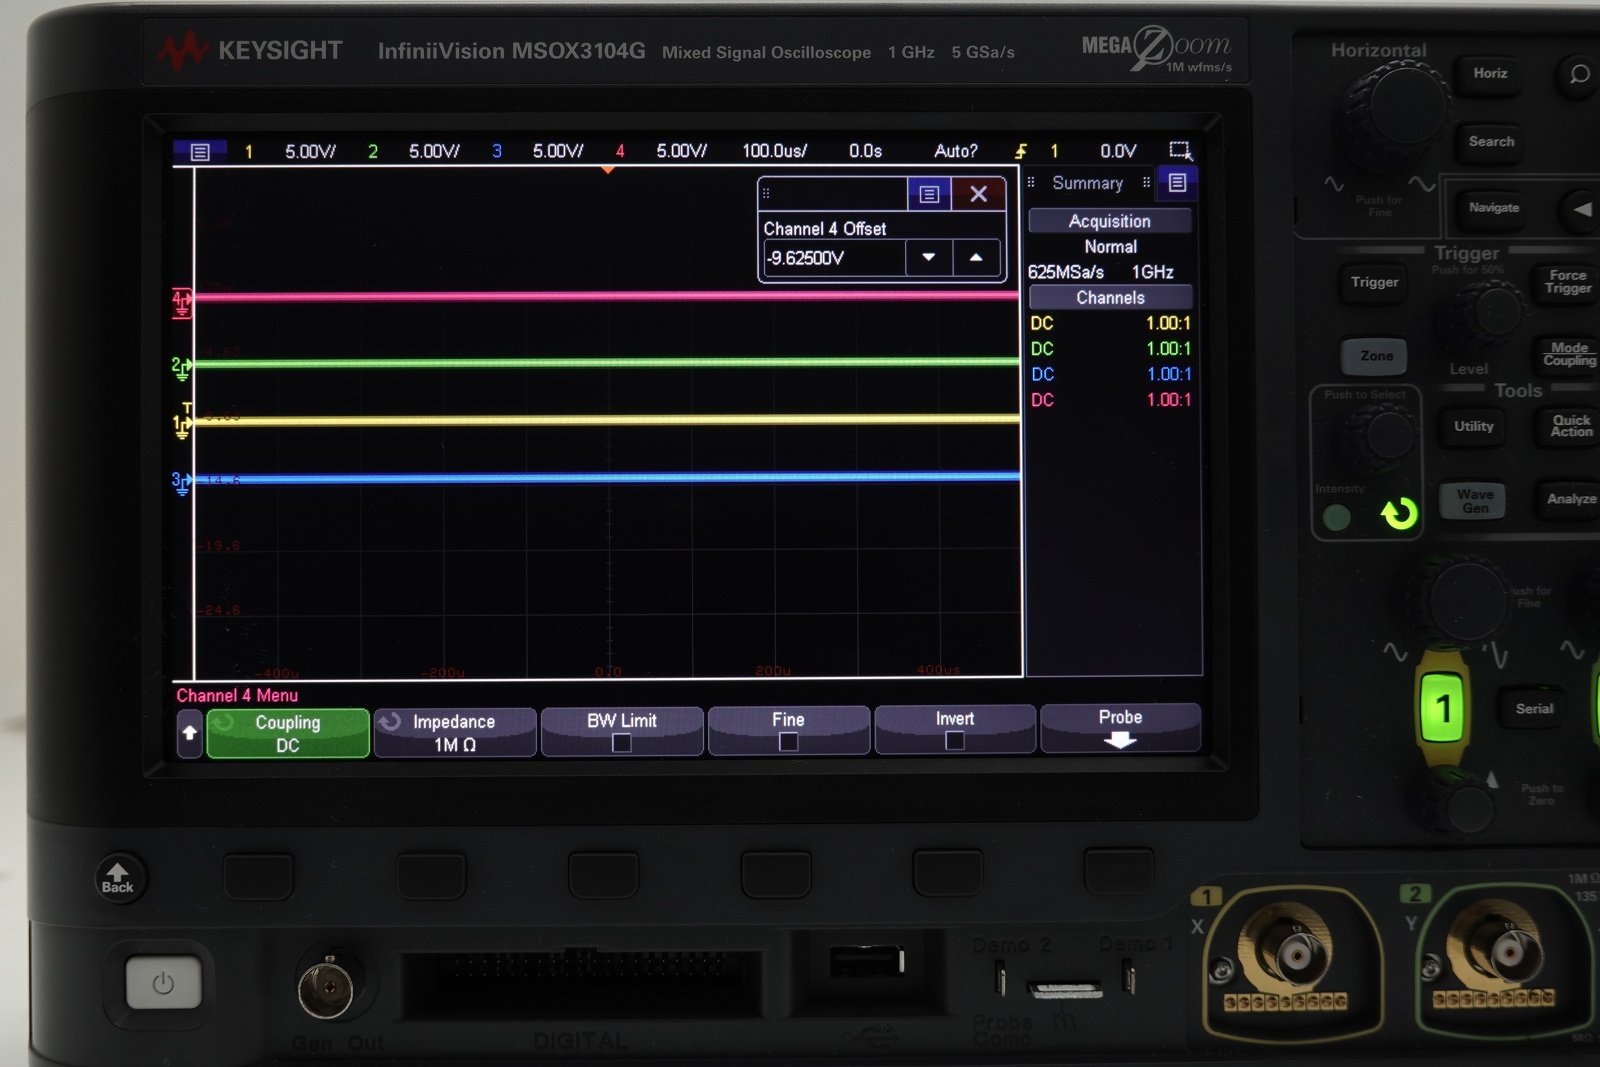
Task: Click the trigger Level knob
Action: point(1487,312)
